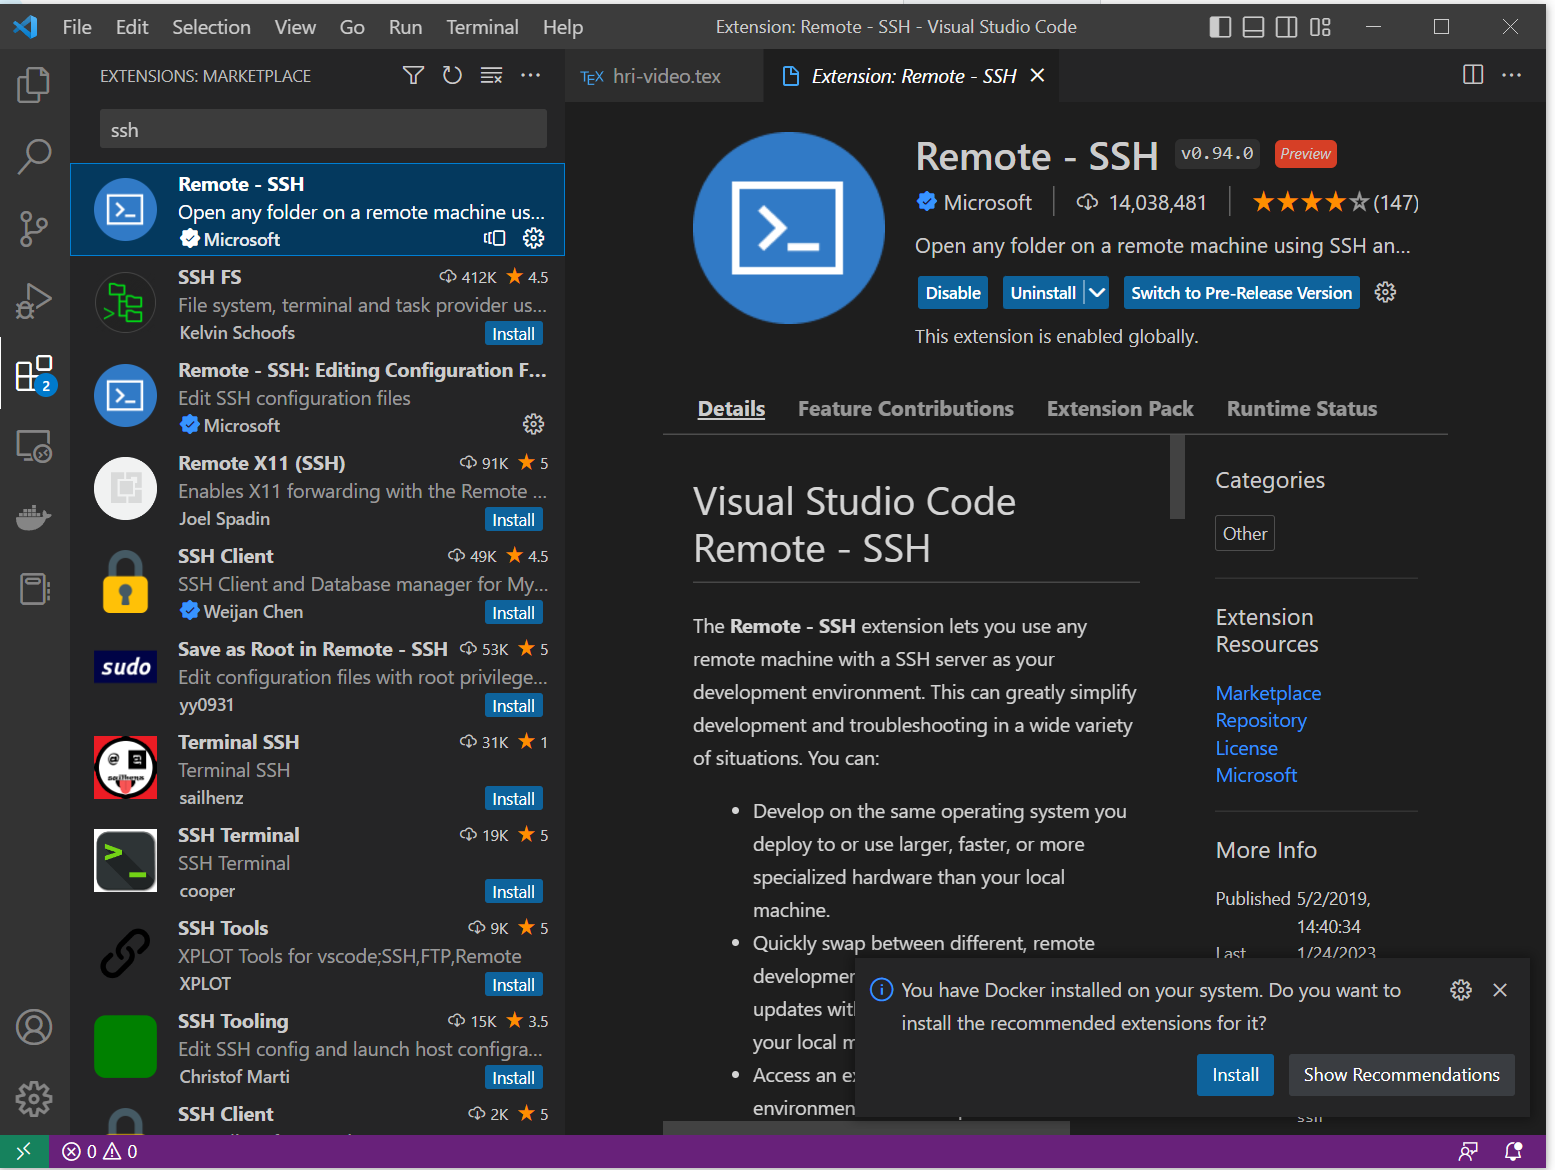Image resolution: width=1555 pixels, height=1170 pixels.
Task: Open the Go menu
Action: click(x=352, y=27)
